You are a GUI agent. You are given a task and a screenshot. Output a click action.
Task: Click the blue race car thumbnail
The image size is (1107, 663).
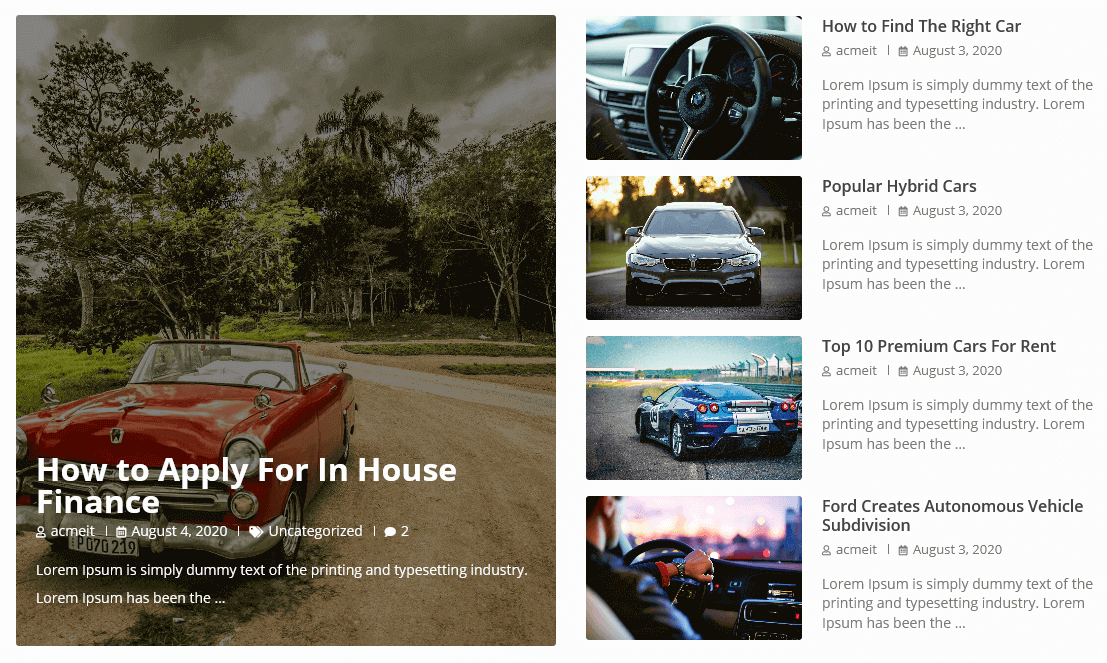coord(694,408)
